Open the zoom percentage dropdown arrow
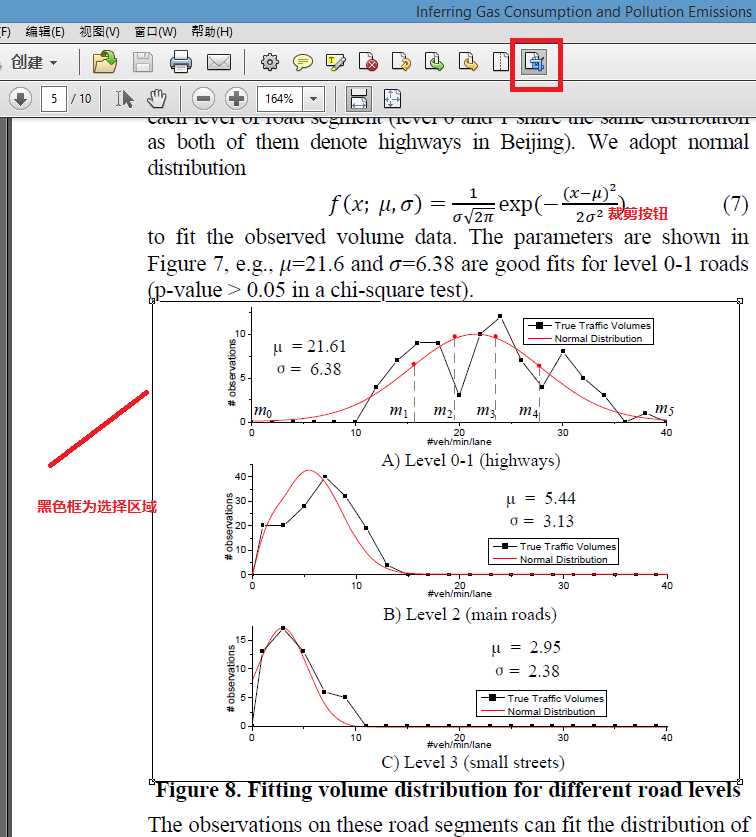This screenshot has width=756, height=837. tap(314, 99)
